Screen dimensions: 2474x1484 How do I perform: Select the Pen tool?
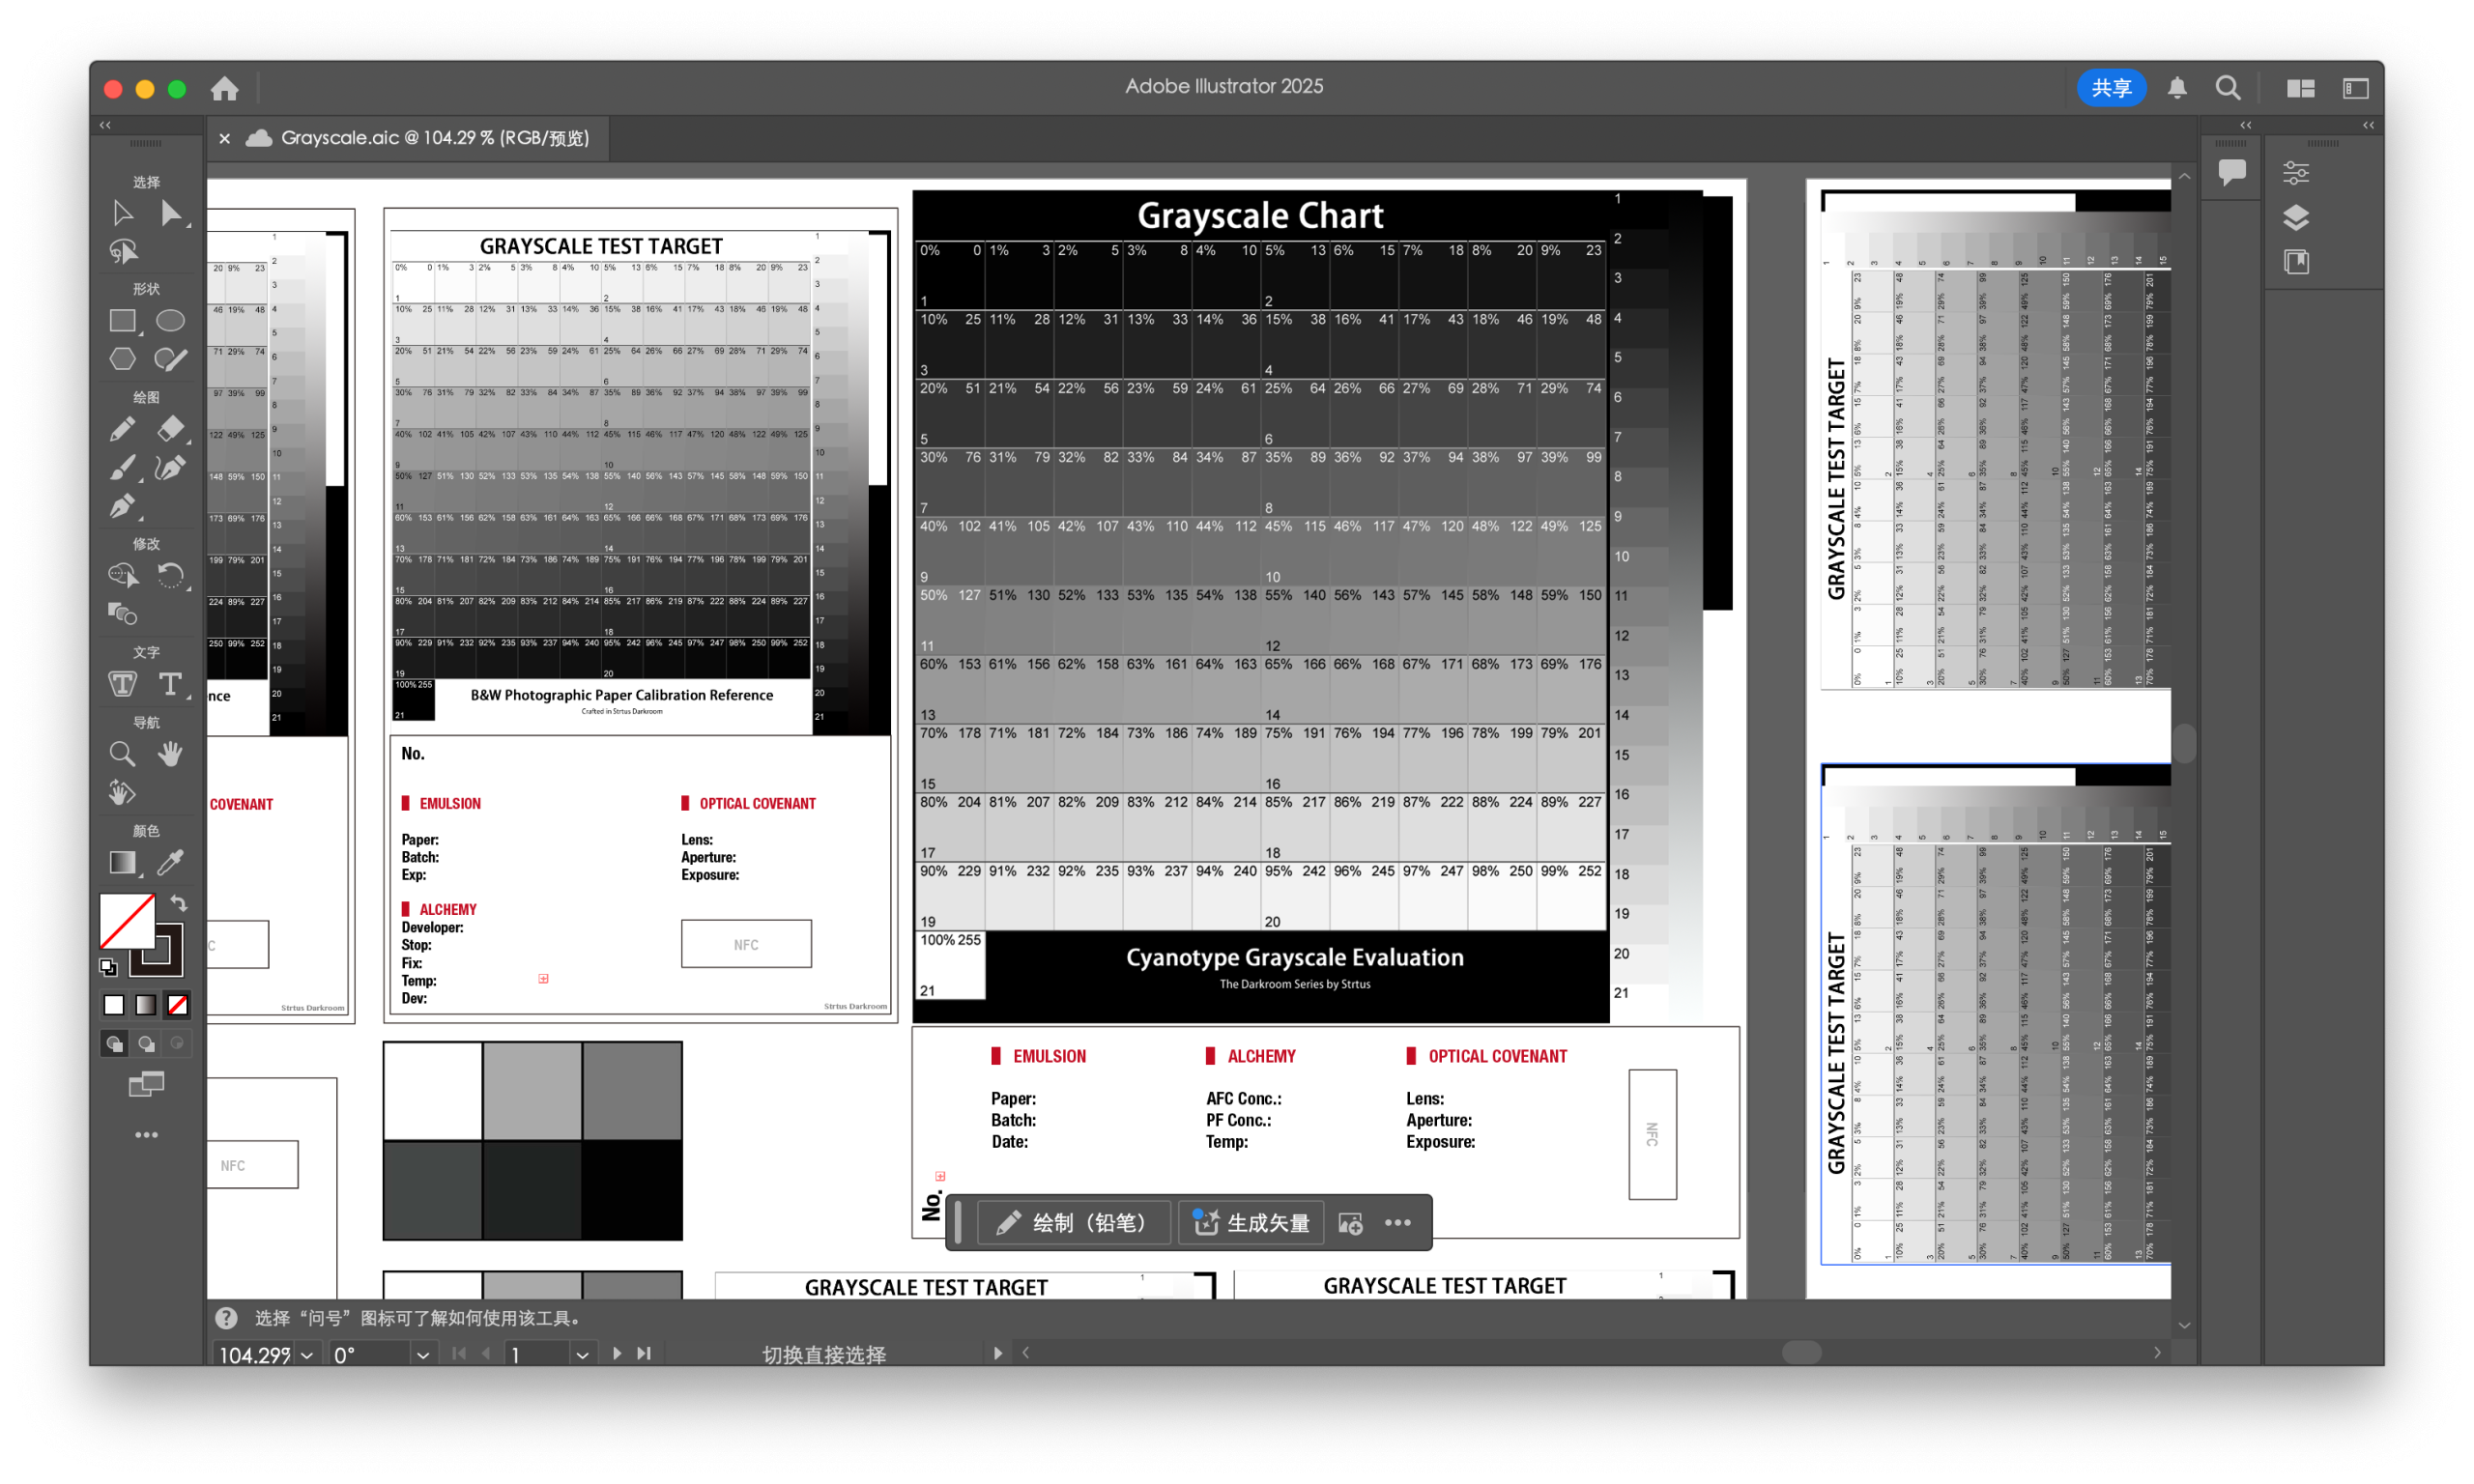tap(122, 506)
